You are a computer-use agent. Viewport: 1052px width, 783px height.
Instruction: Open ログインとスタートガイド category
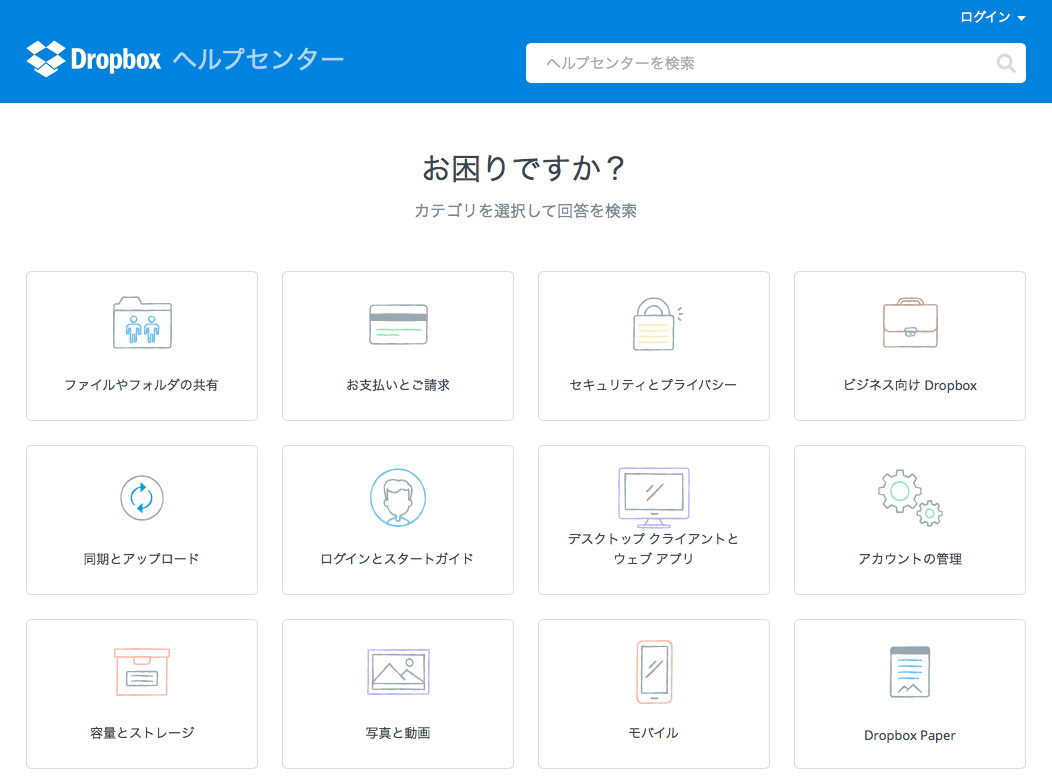[x=398, y=520]
